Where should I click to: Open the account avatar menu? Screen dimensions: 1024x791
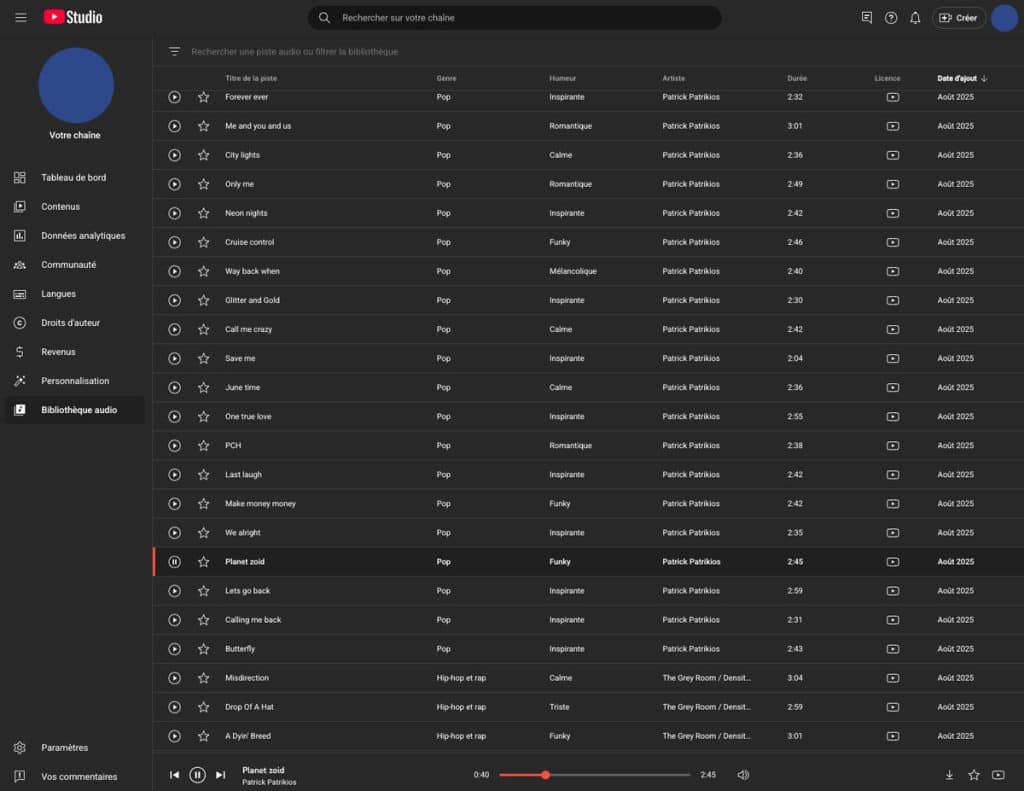click(x=1004, y=17)
